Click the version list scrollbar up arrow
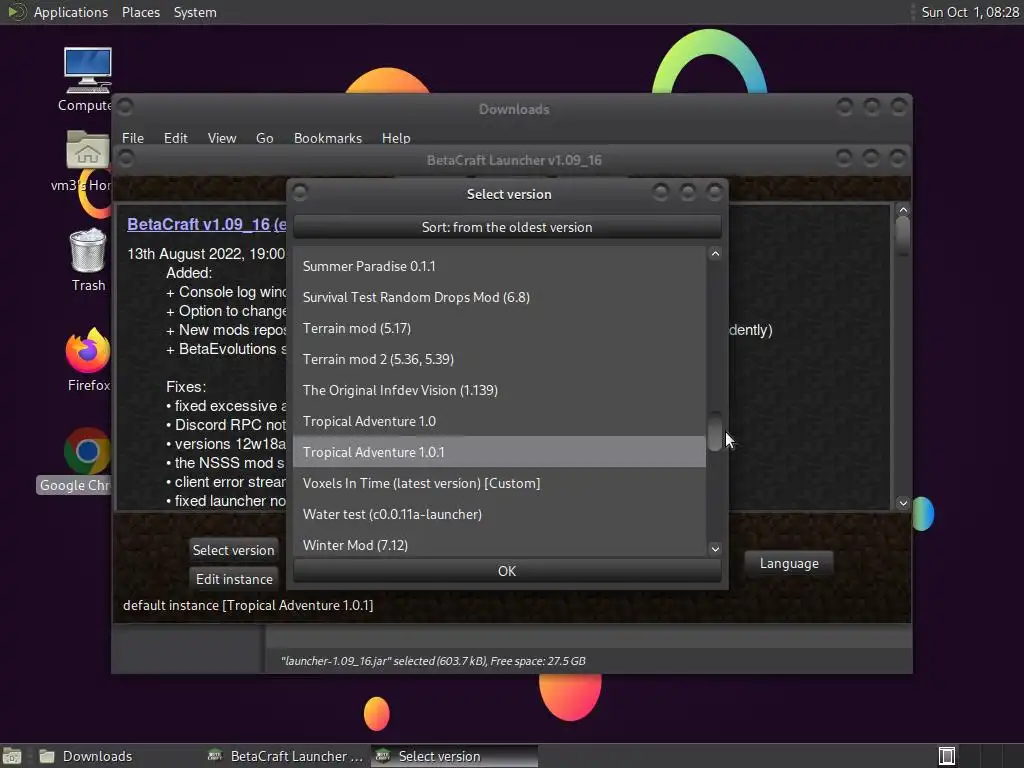1024x768 pixels. click(715, 254)
